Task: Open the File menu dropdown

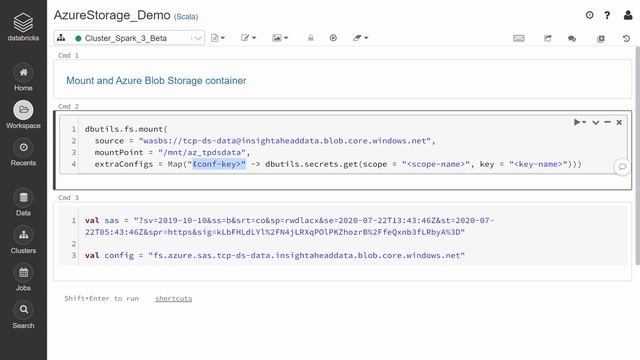Action: coord(218,38)
